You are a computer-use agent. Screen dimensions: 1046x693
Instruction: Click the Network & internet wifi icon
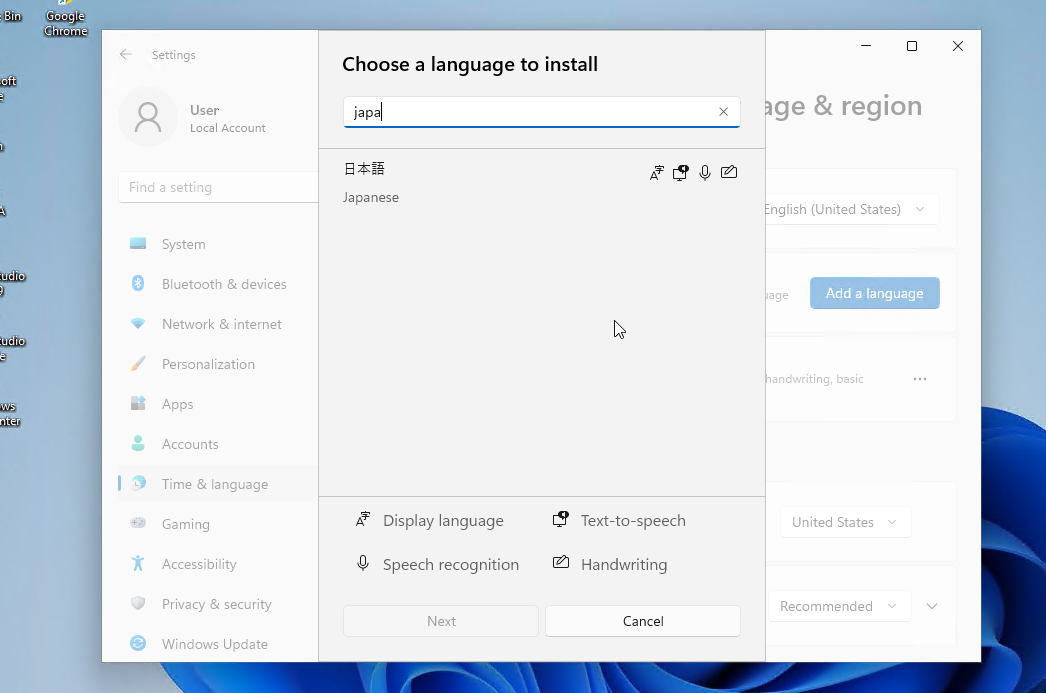coord(138,324)
